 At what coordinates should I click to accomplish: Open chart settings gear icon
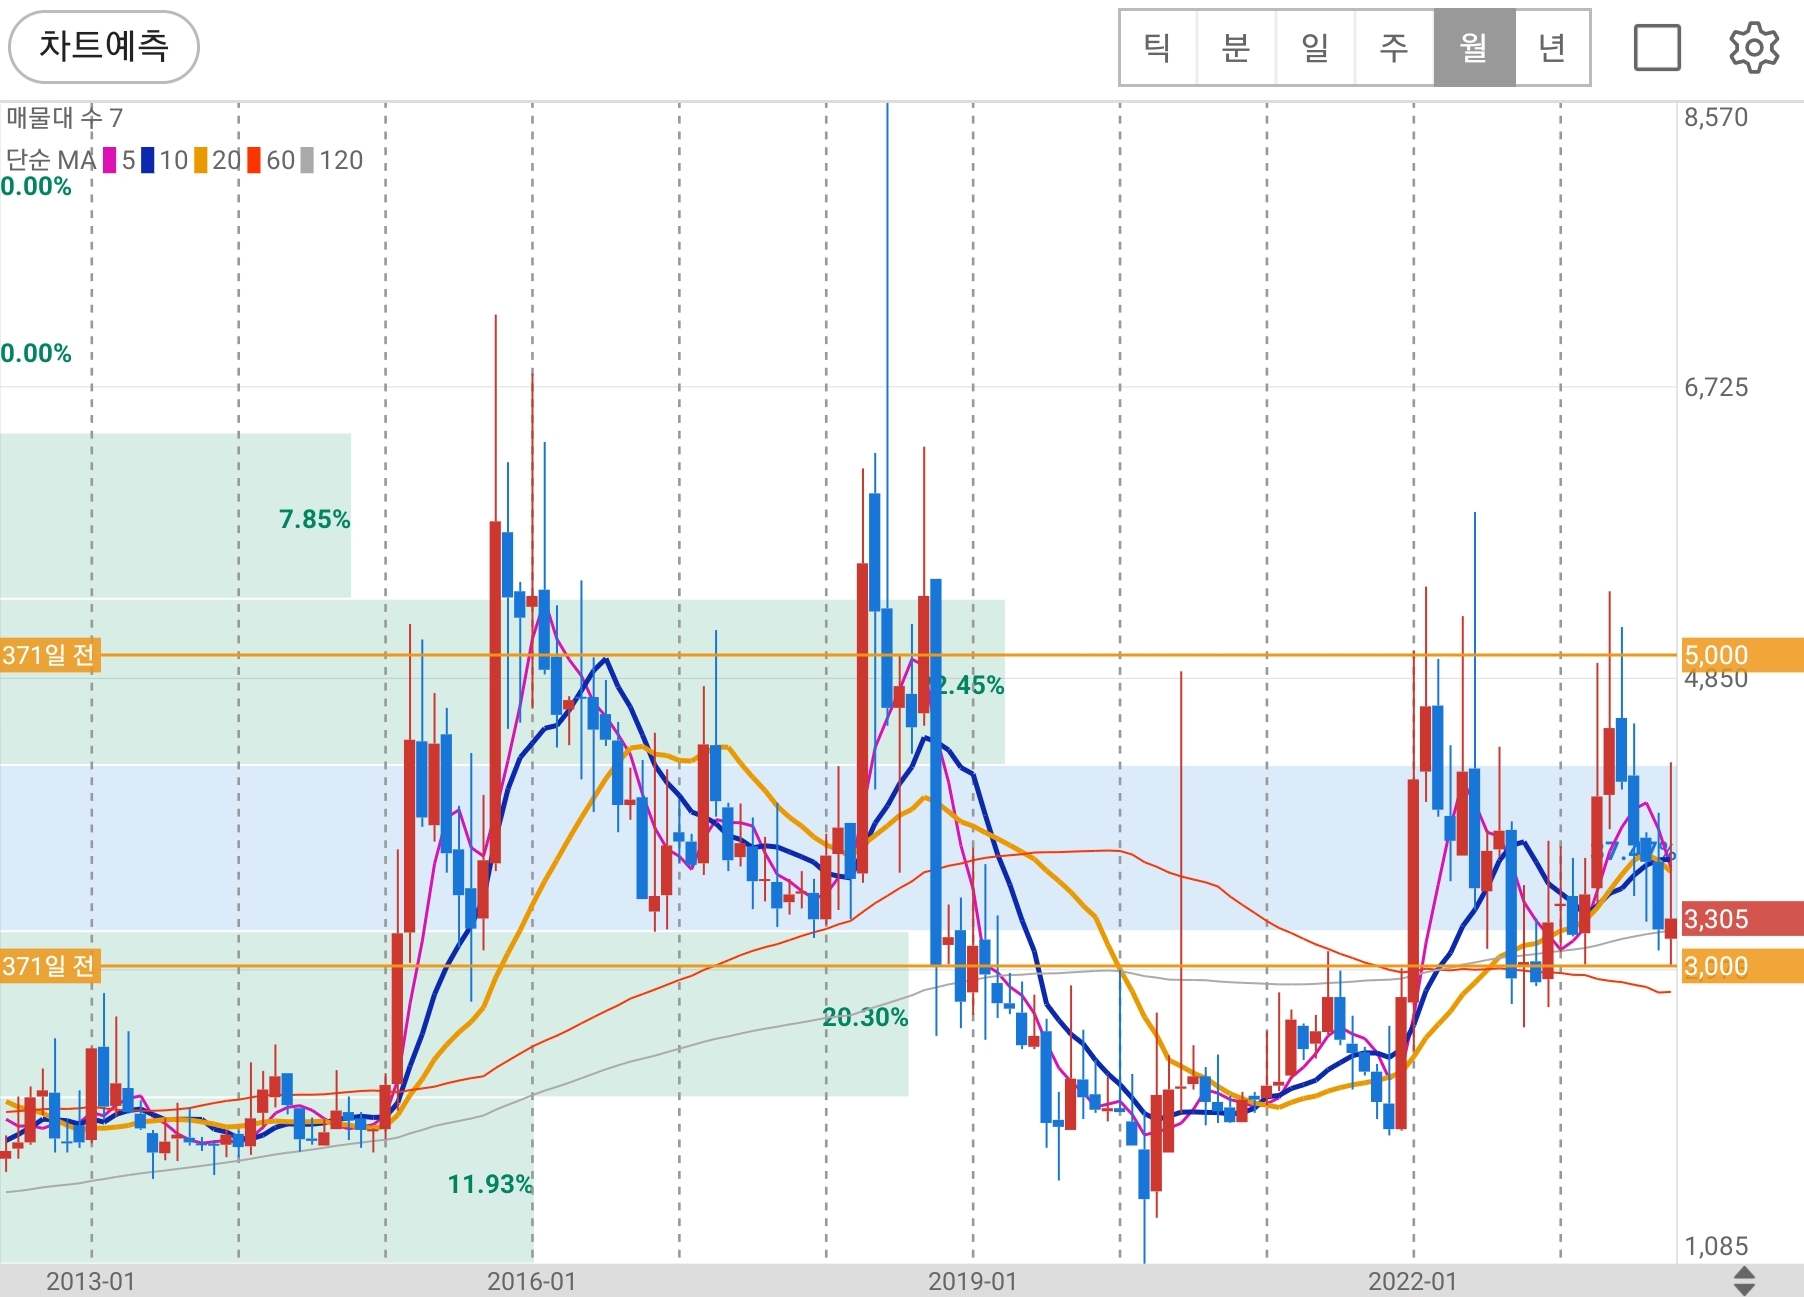1754,48
